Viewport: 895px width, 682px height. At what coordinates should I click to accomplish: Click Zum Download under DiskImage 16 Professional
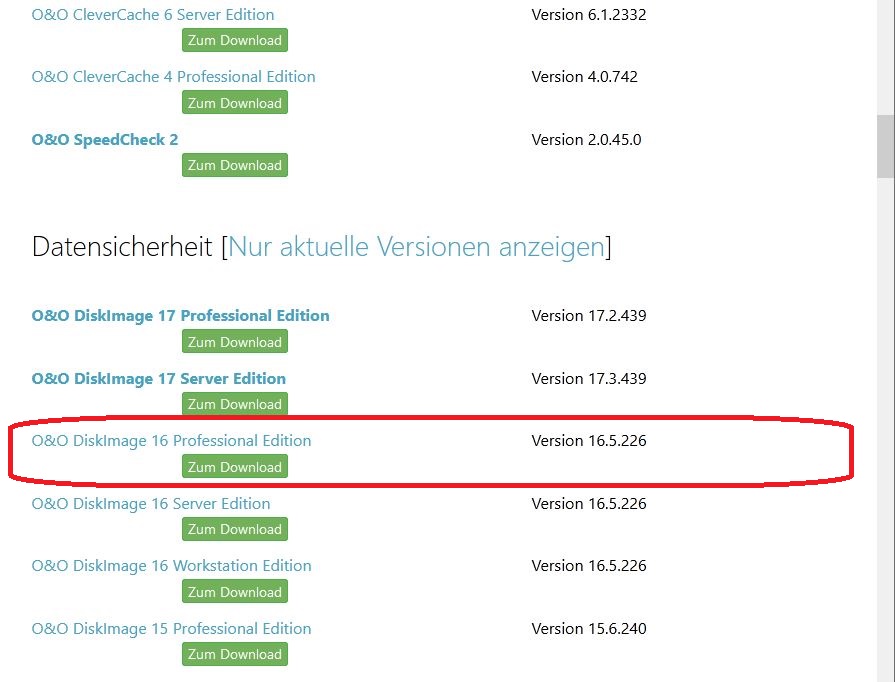click(235, 466)
